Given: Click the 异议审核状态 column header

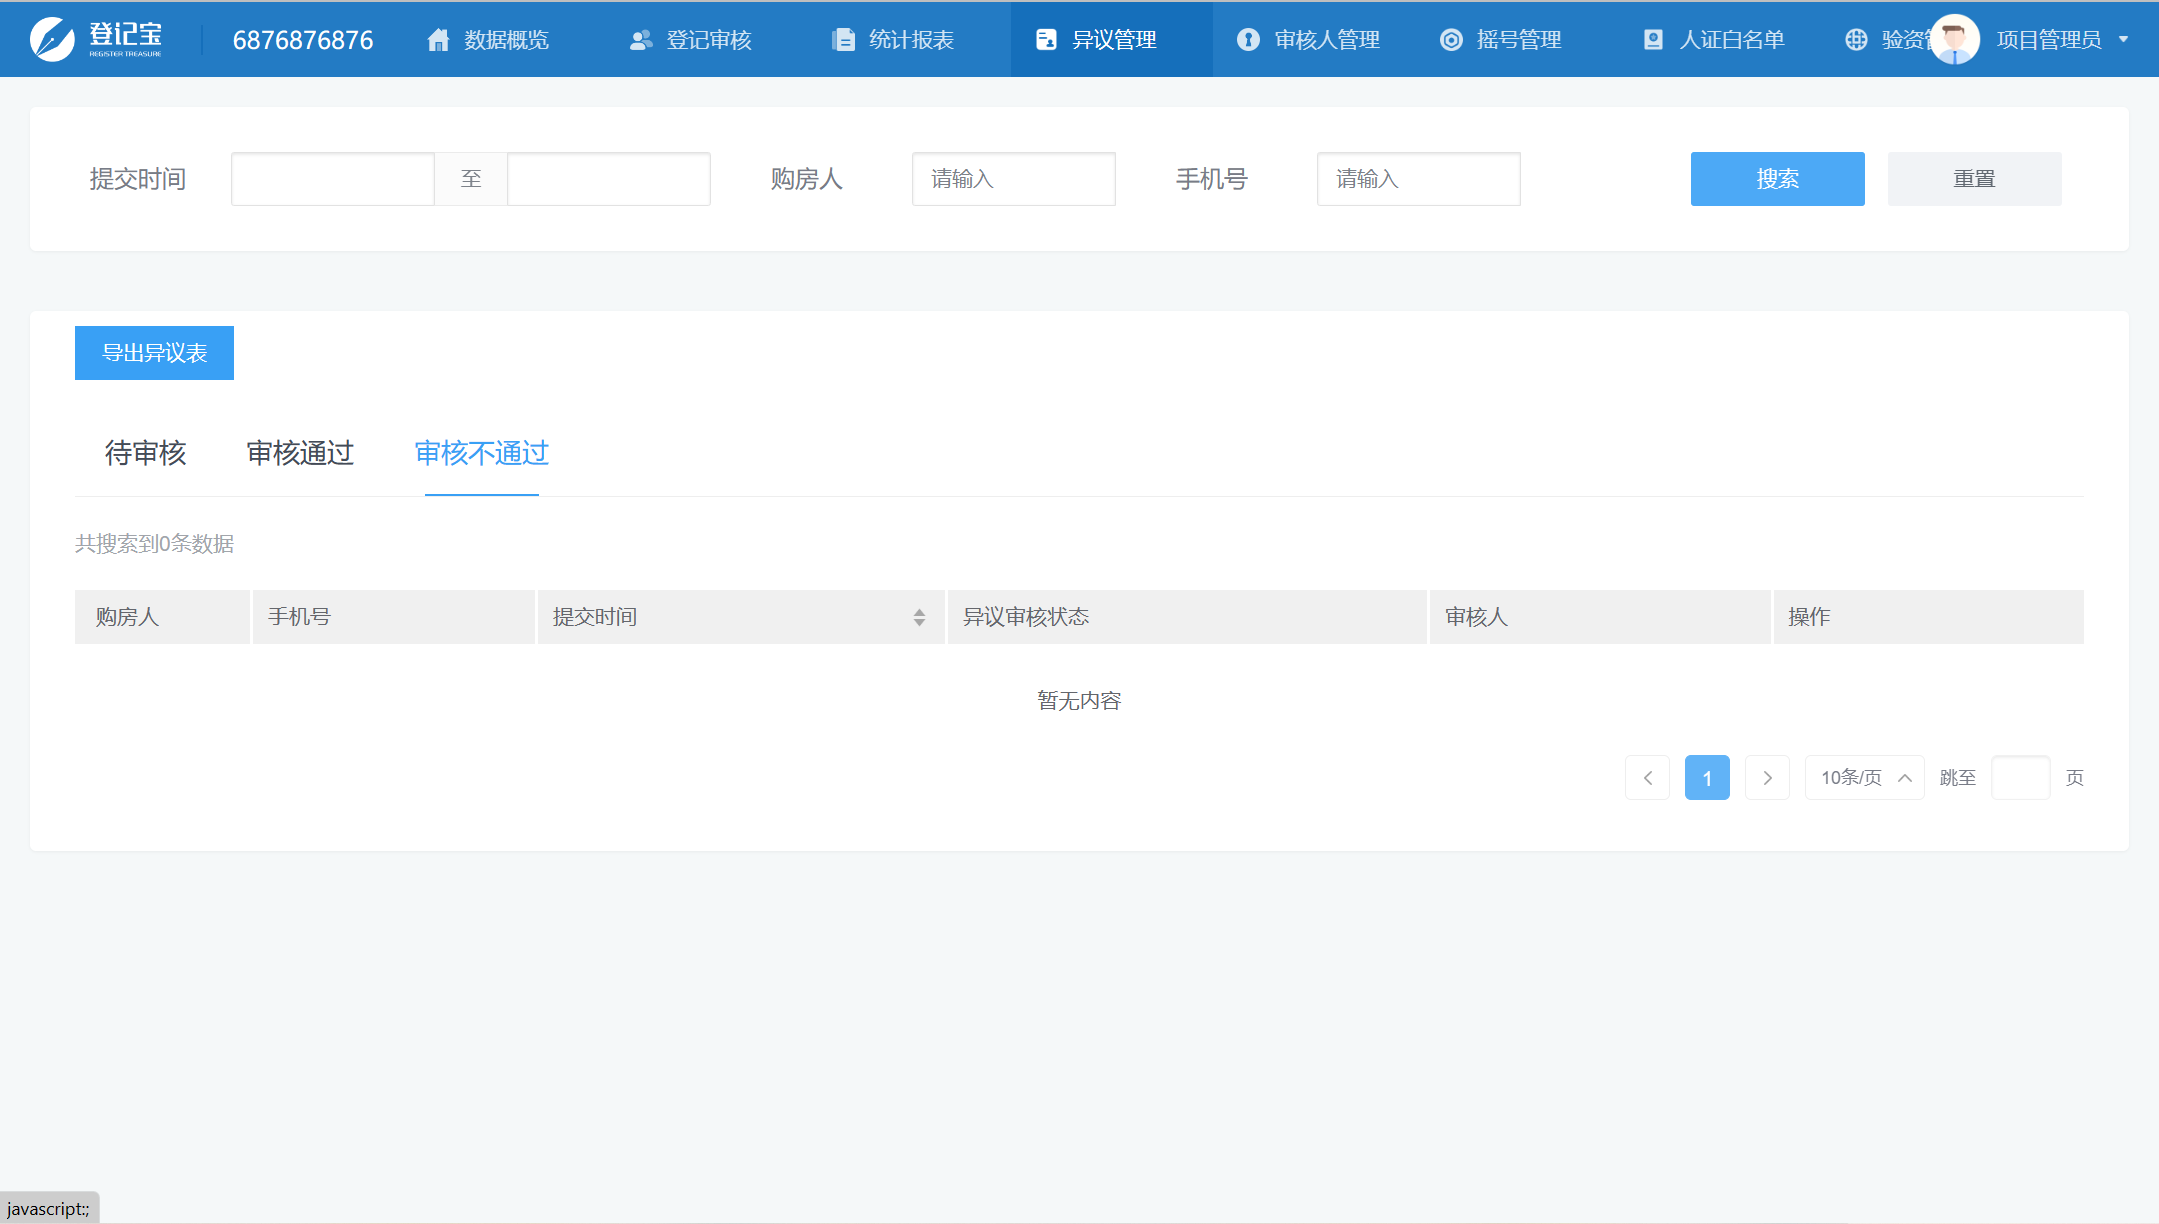Looking at the screenshot, I should click(1187, 617).
